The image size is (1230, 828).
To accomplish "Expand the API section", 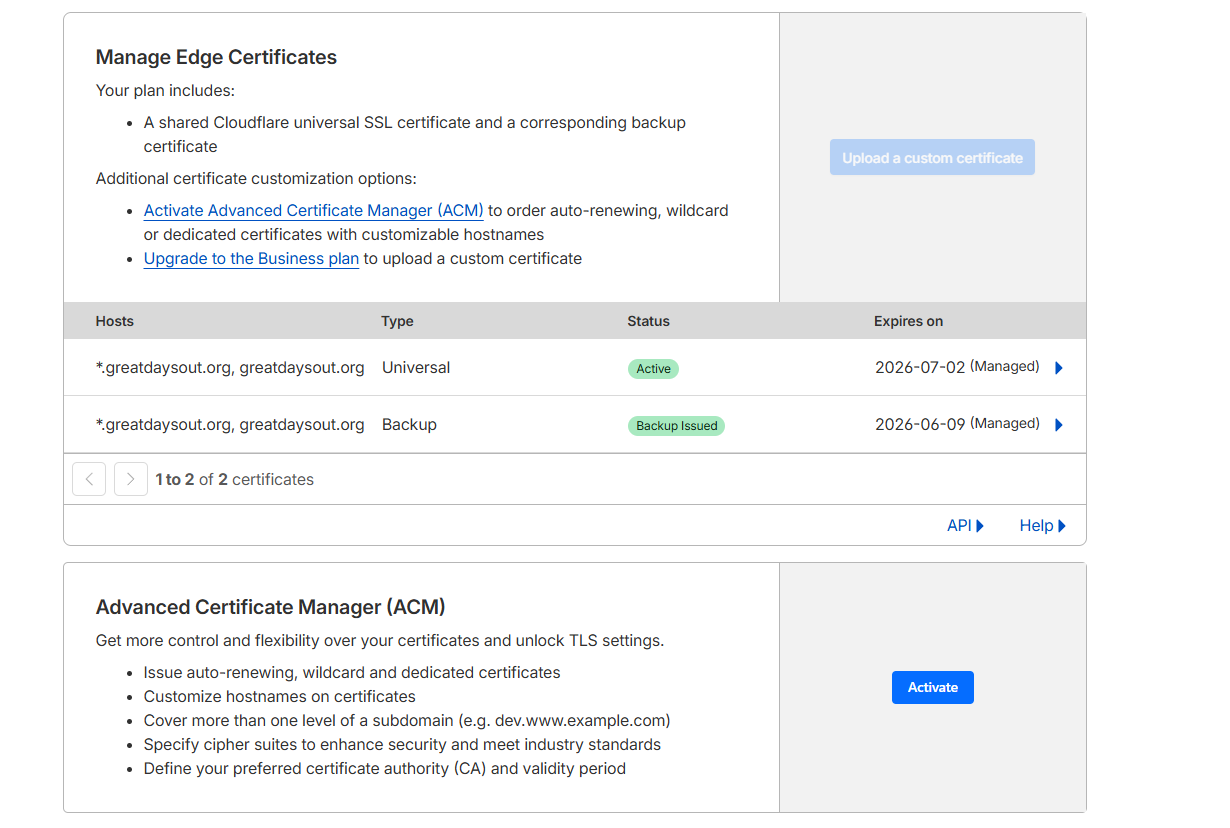I will pyautogui.click(x=965, y=525).
